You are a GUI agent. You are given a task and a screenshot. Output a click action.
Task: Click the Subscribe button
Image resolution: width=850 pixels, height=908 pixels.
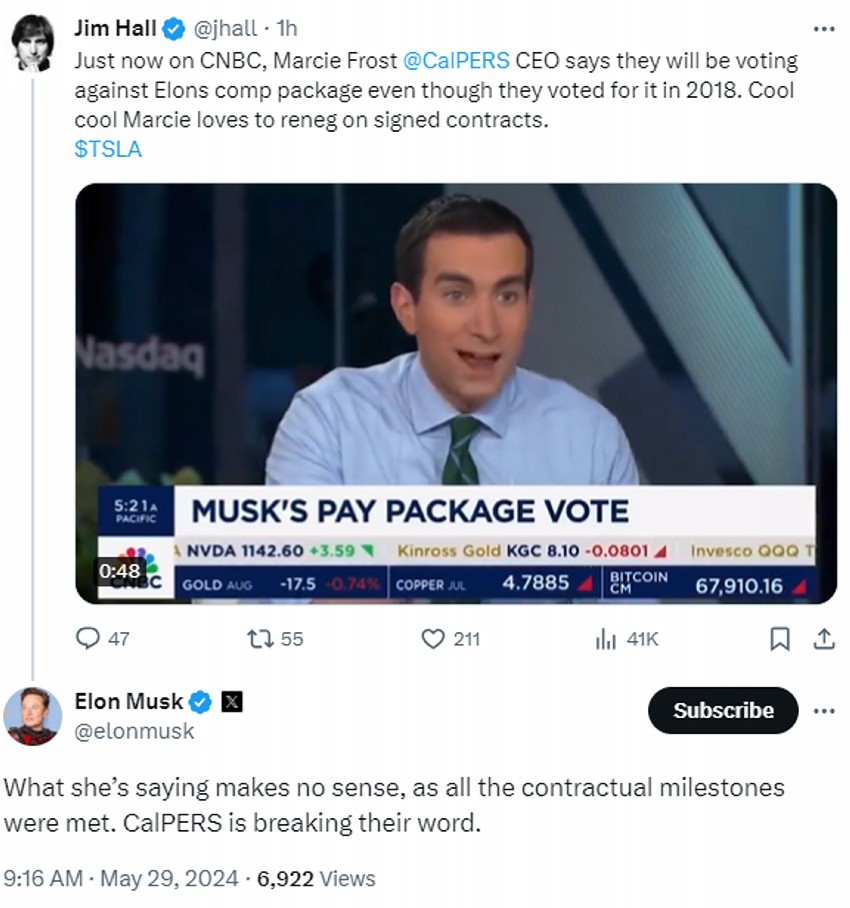point(723,711)
